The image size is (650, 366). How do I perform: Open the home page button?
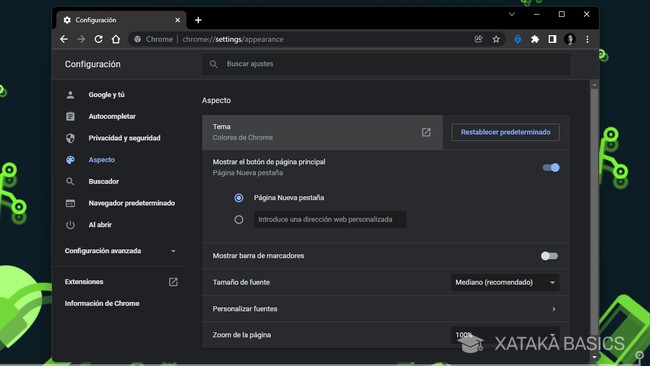point(116,39)
